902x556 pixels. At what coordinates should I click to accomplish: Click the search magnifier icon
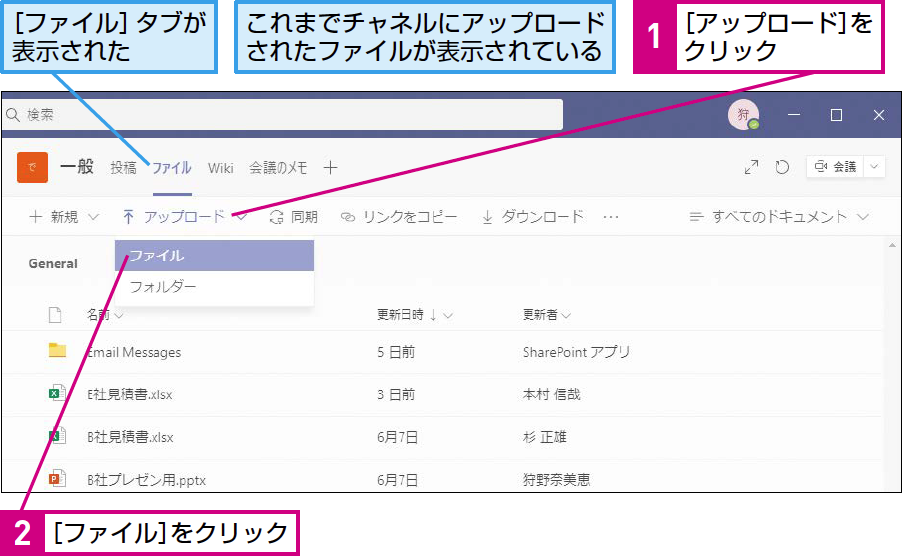13,115
